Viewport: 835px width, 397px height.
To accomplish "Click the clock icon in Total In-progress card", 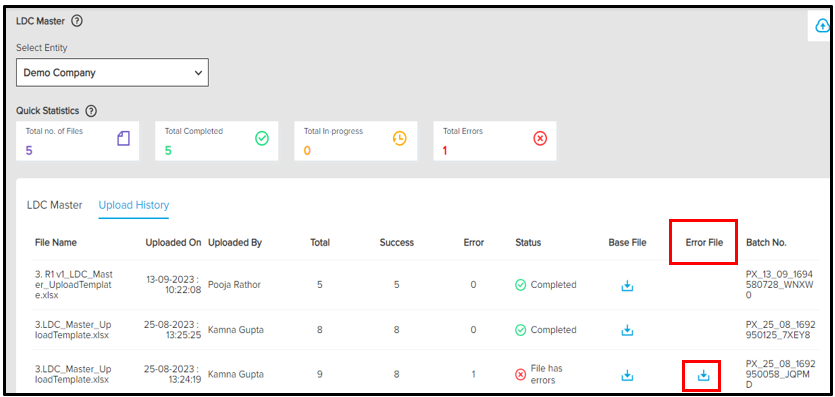I will (399, 138).
